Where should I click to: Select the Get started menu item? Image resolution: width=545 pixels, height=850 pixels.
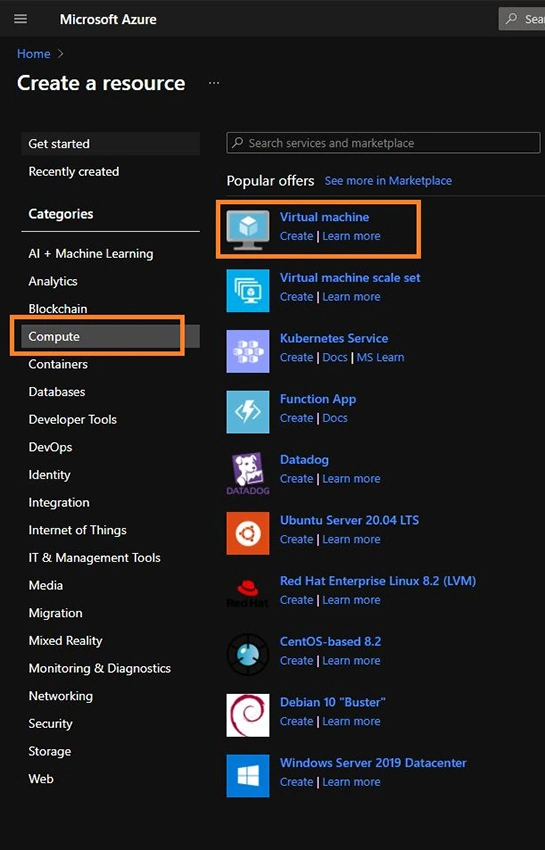[x=111, y=144]
